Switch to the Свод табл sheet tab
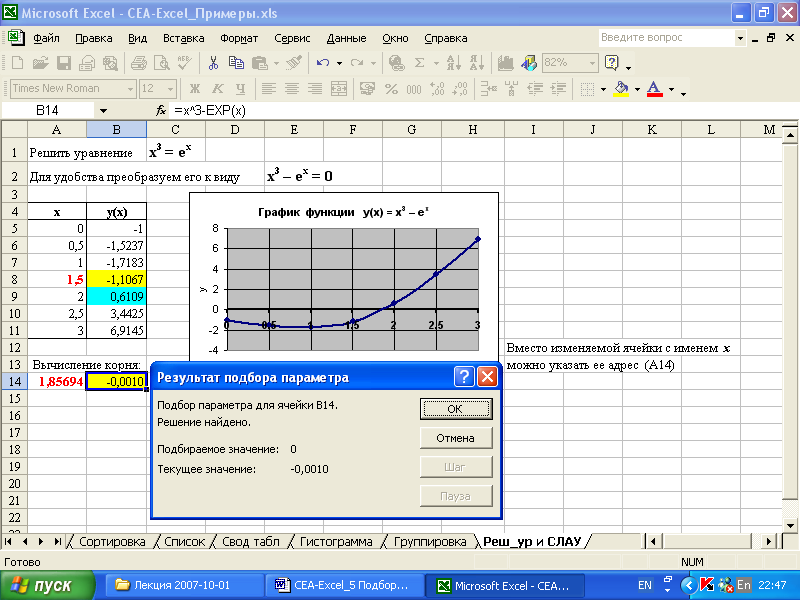This screenshot has height=600, width=800. [x=251, y=541]
